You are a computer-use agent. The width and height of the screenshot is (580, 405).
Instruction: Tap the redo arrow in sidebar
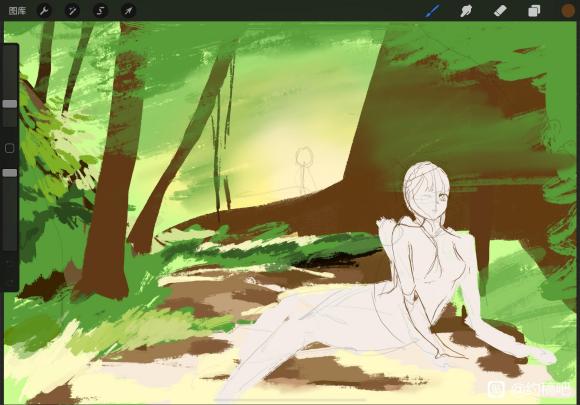pos(10,282)
